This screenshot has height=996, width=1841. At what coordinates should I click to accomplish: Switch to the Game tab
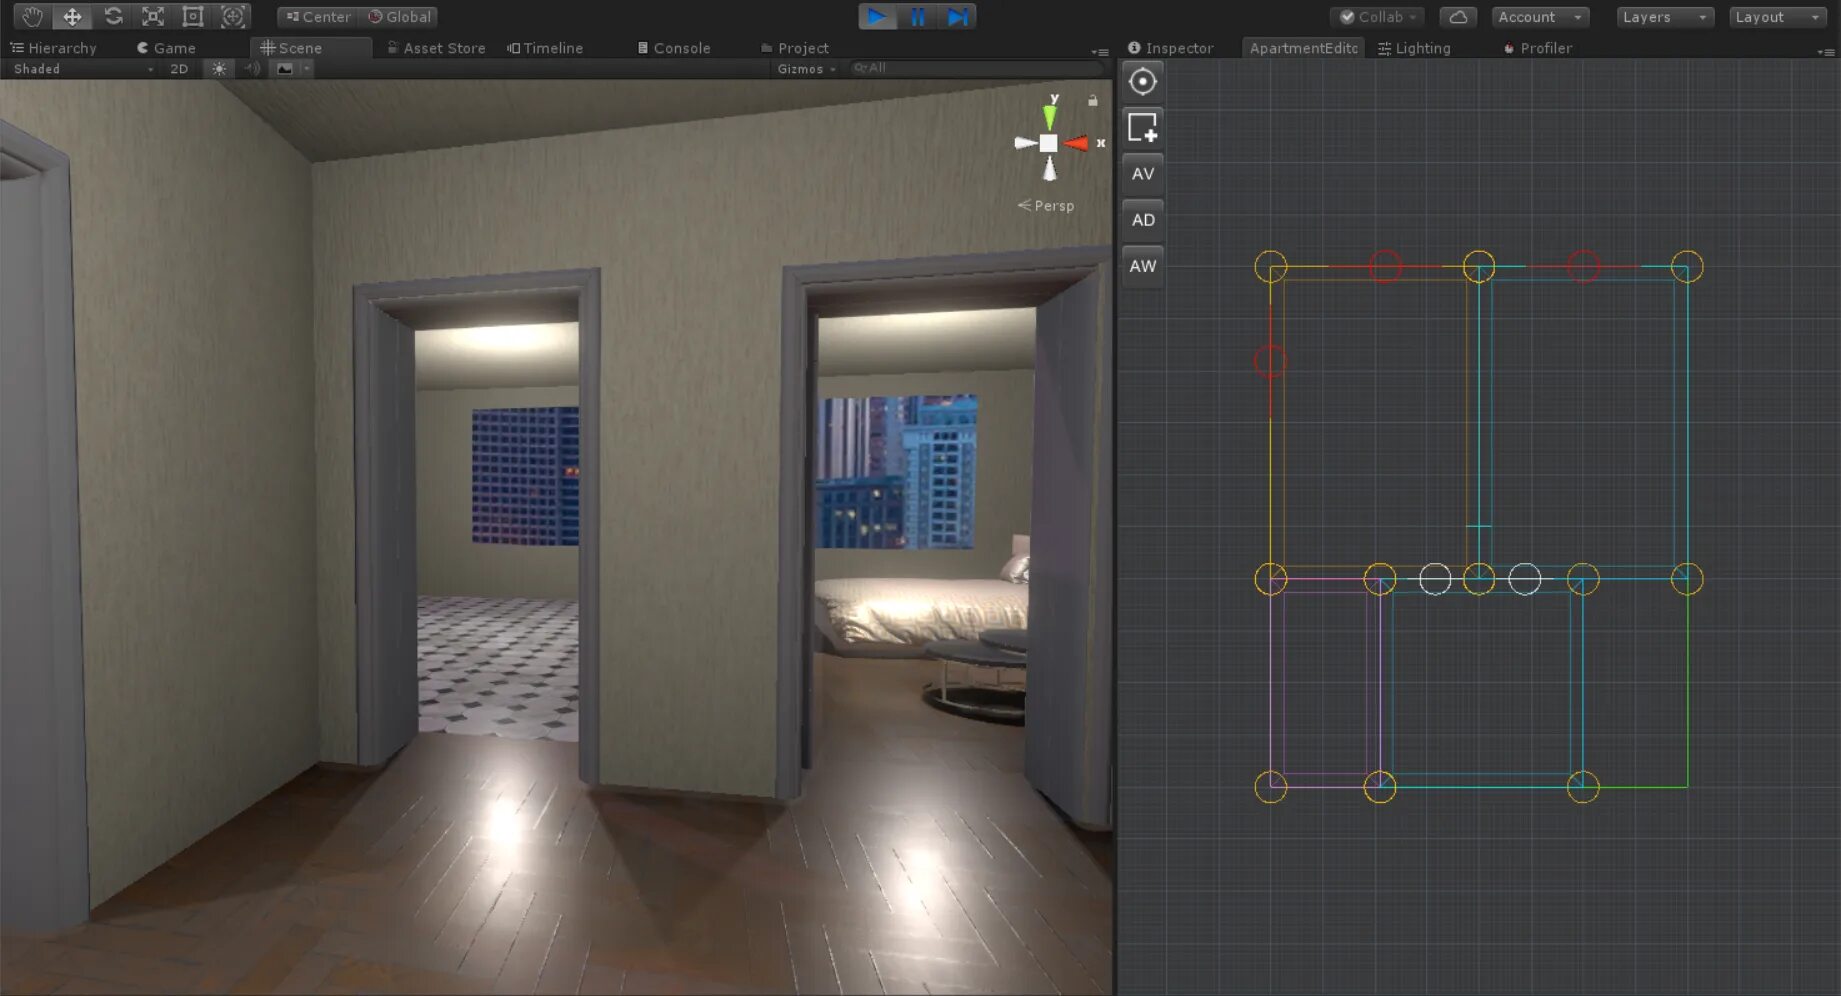pyautogui.click(x=166, y=48)
